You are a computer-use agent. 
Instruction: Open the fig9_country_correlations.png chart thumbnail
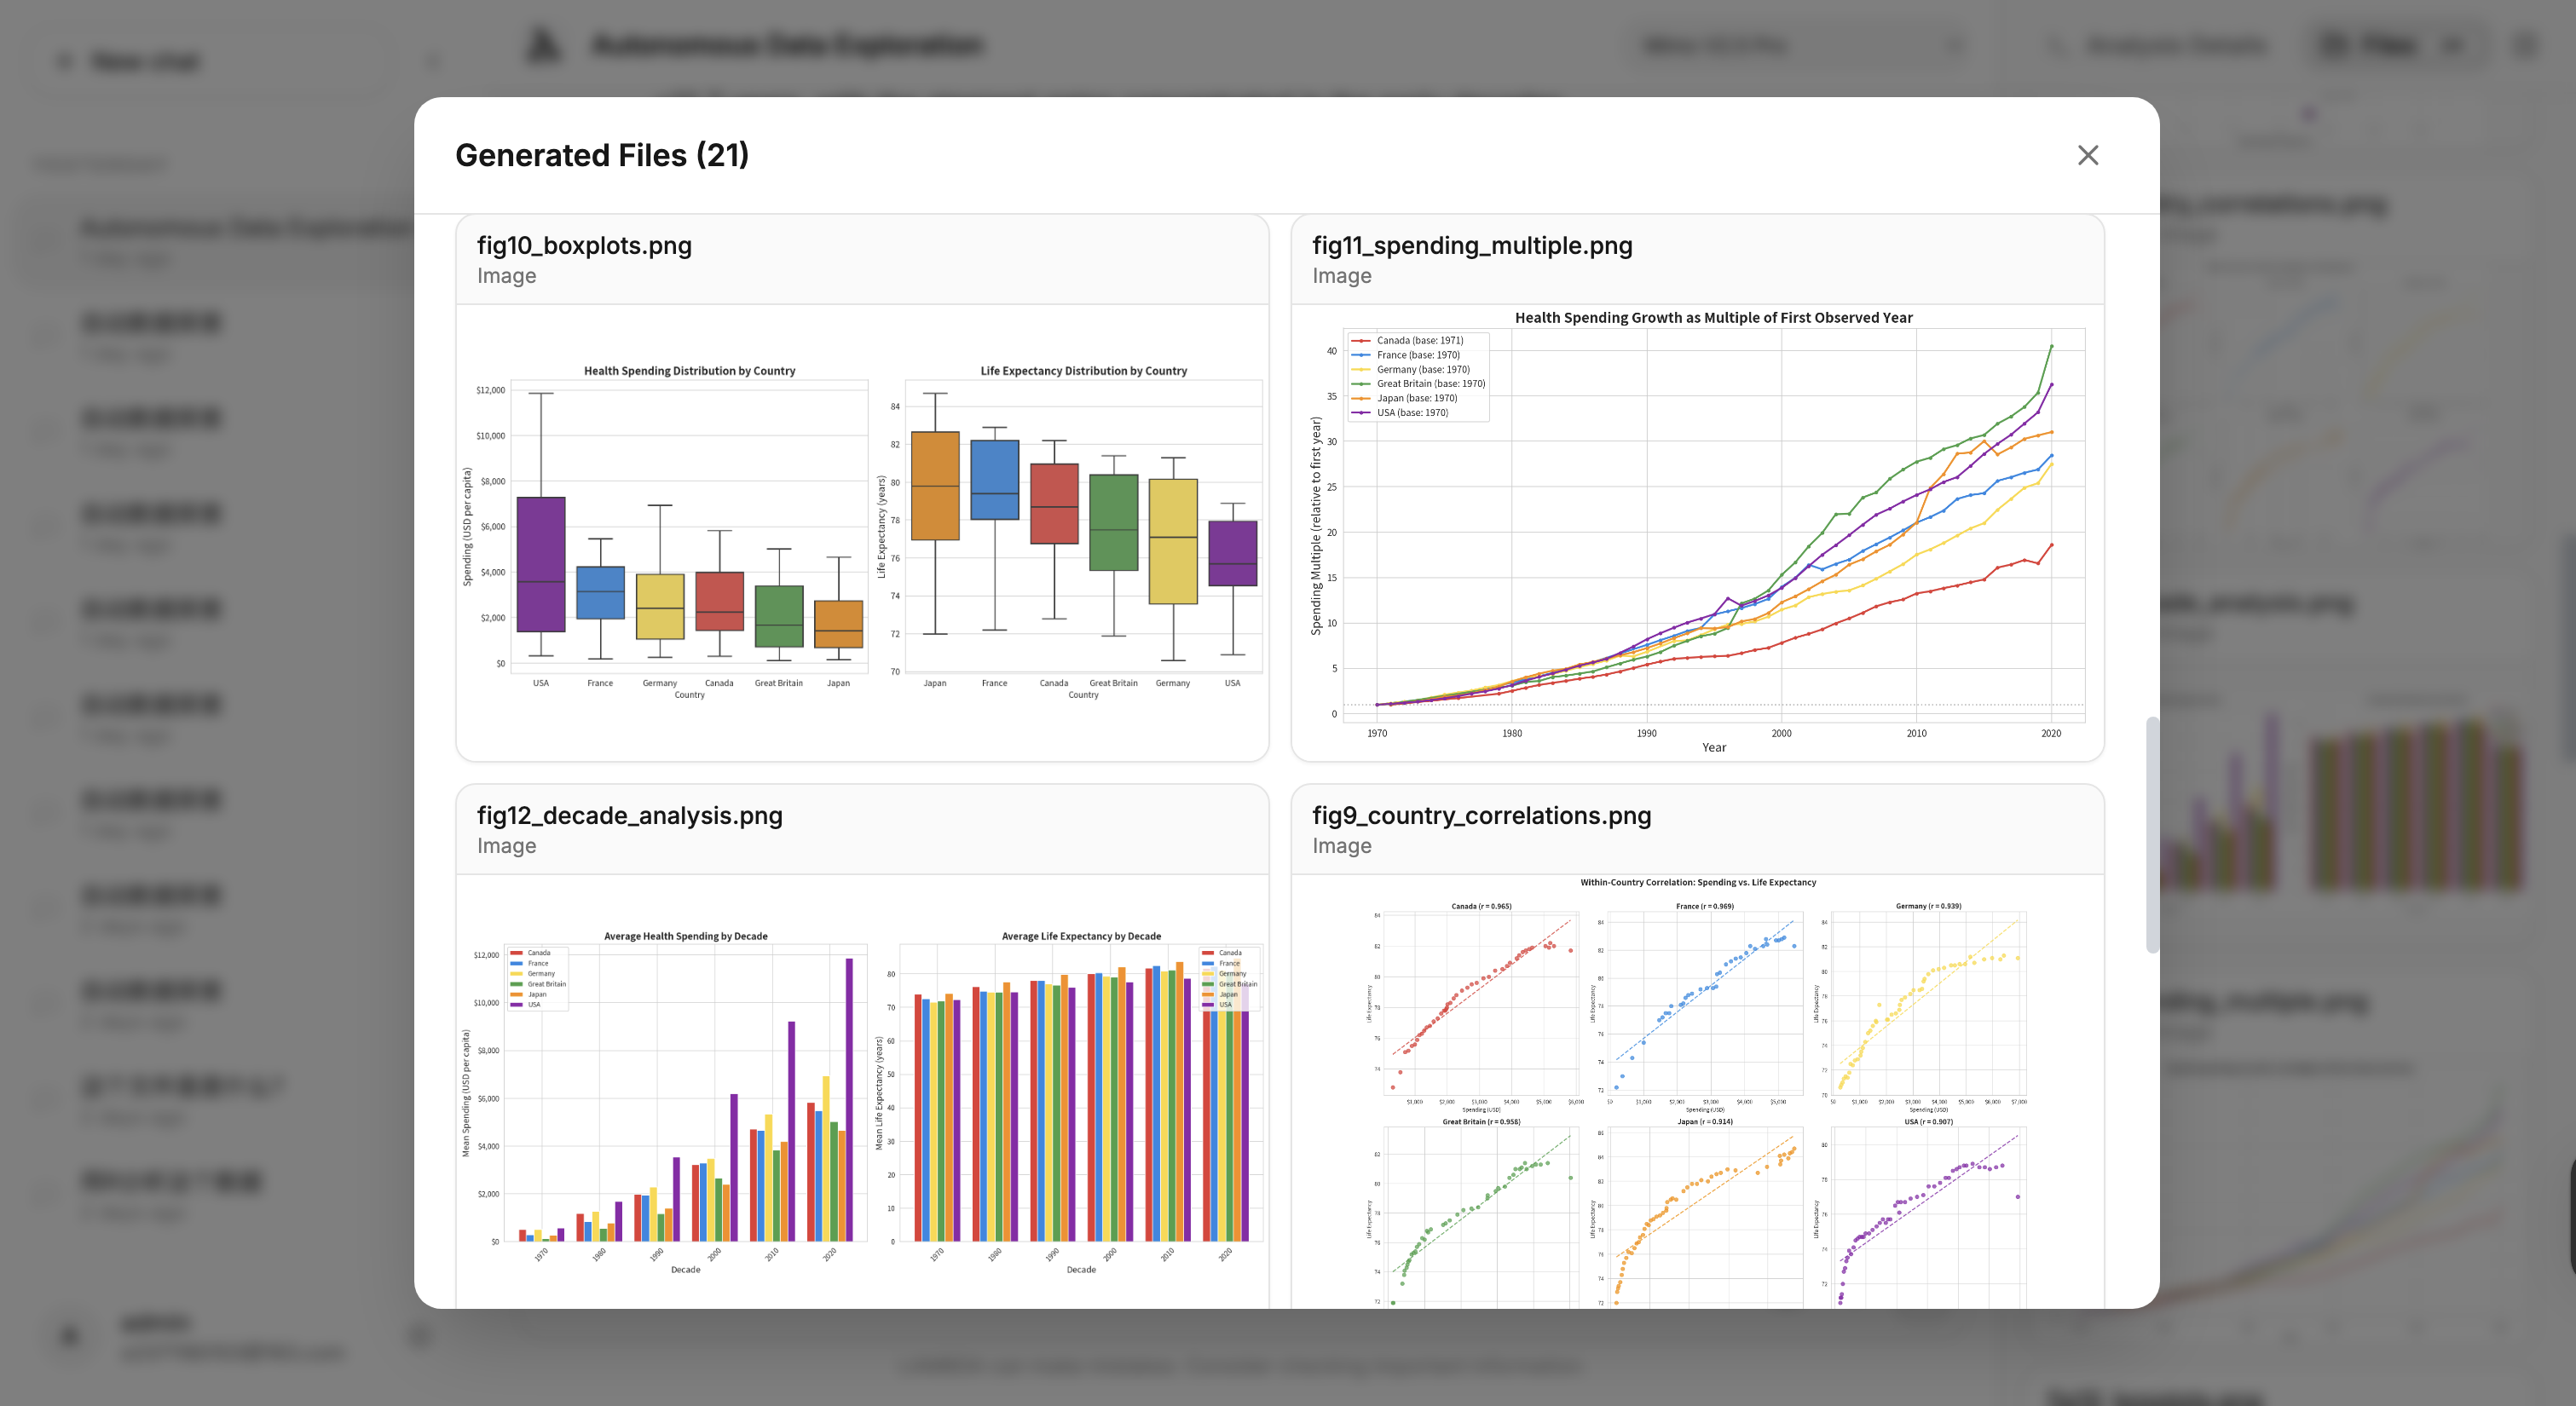[x=1697, y=1091]
